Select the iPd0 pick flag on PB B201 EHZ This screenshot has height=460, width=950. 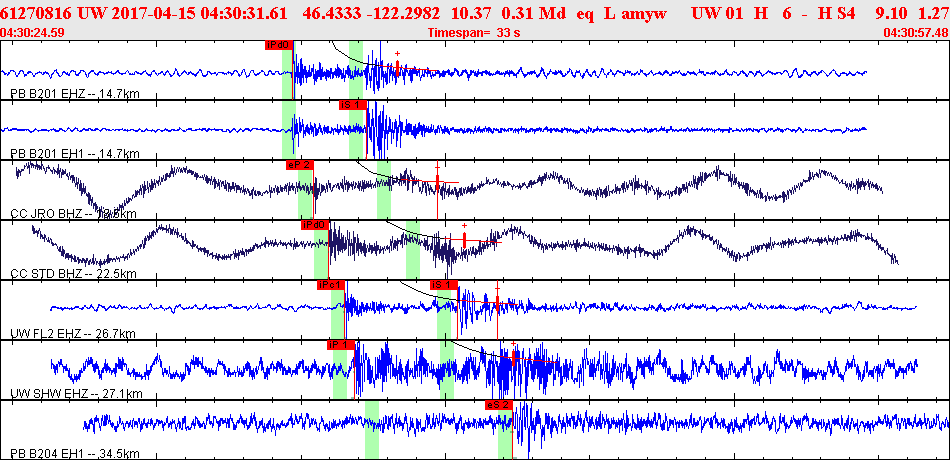point(279,44)
